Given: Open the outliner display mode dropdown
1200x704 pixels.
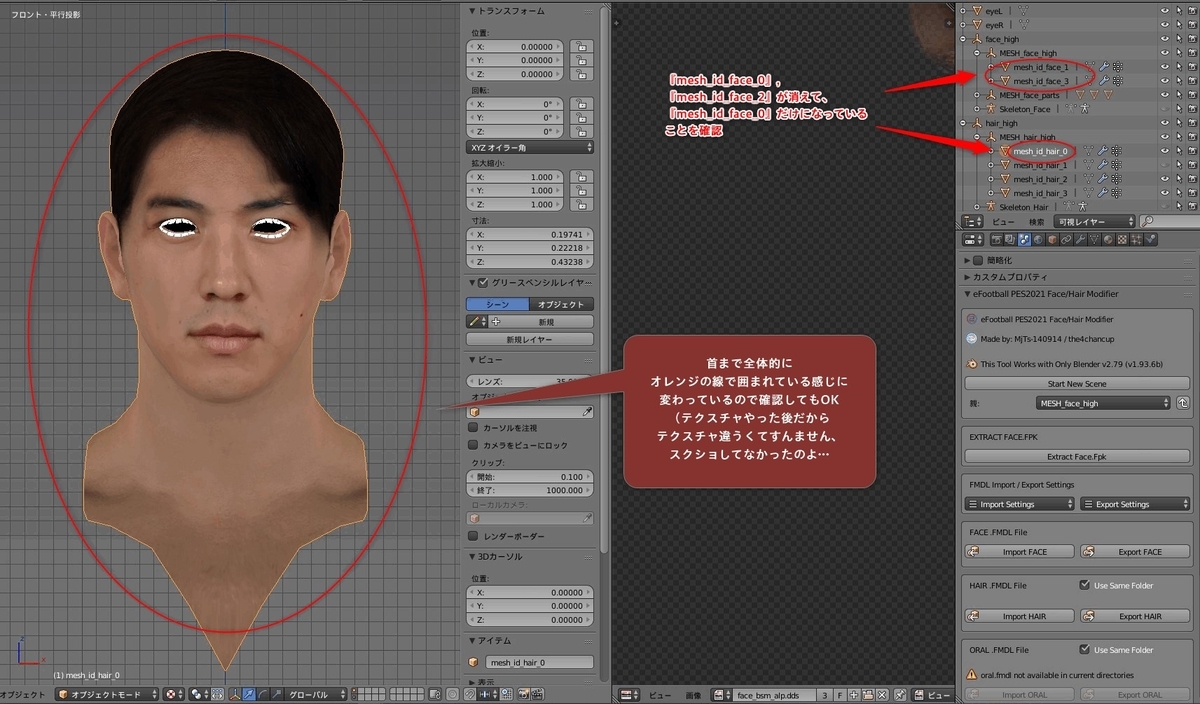Looking at the screenshot, I should (x=1094, y=221).
